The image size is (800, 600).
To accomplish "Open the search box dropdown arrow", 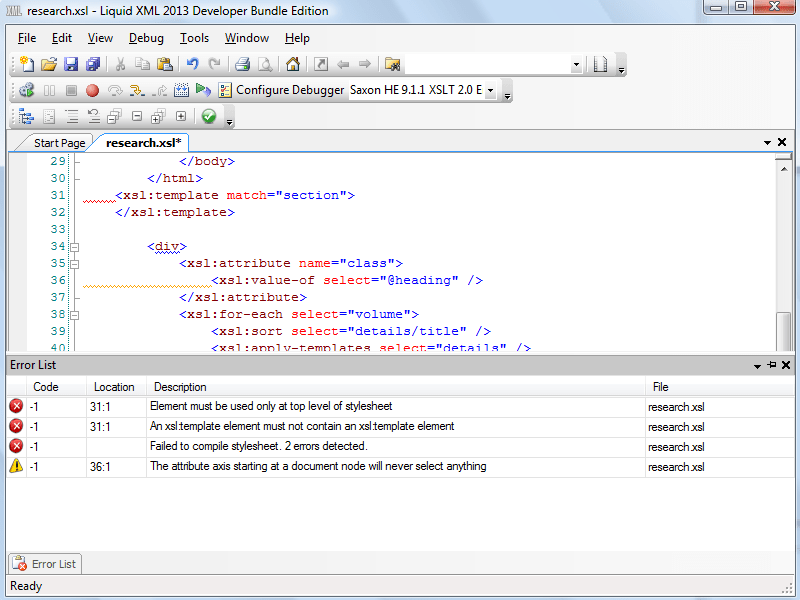I will 576,65.
